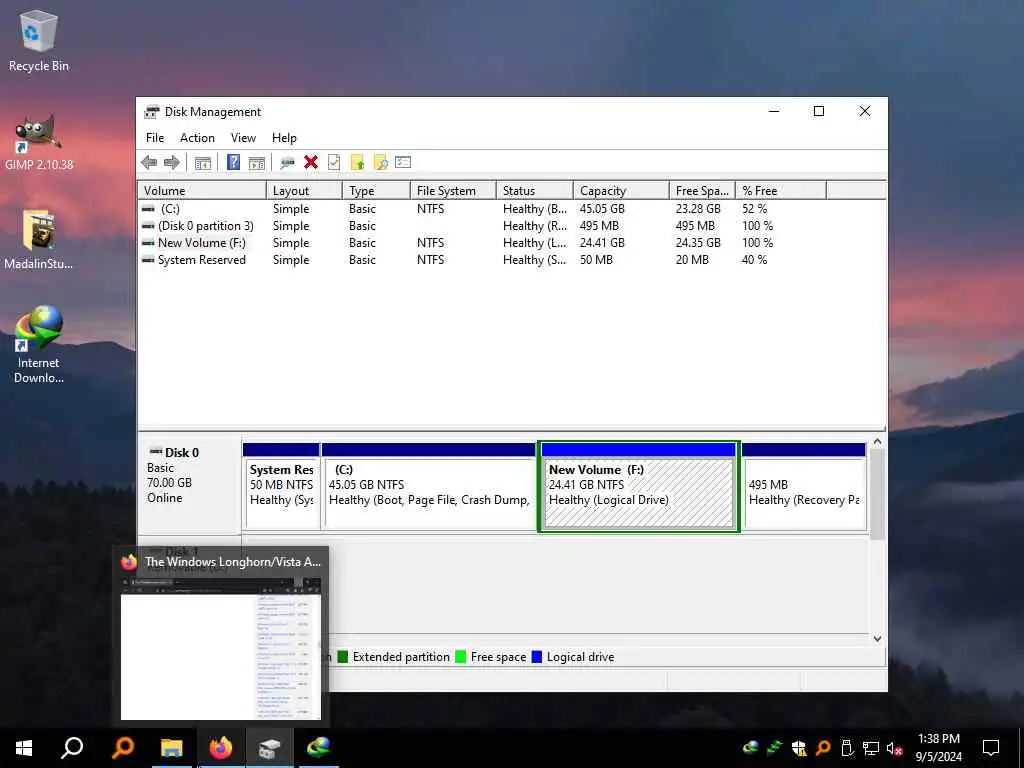Select the New Volume (F:) logical drive block
This screenshot has height=768, width=1024.
tap(639, 487)
